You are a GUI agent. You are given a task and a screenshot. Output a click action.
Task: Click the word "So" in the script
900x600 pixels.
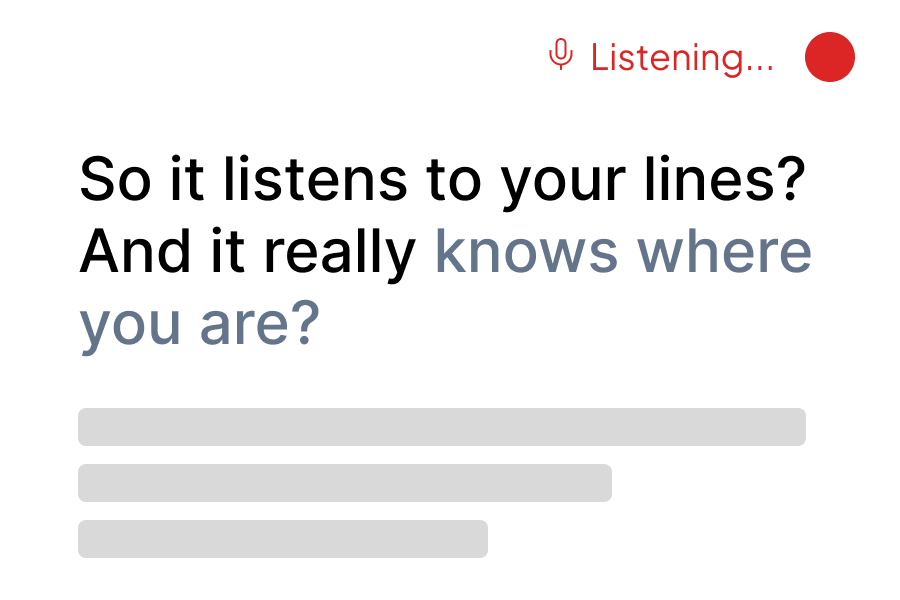point(115,180)
